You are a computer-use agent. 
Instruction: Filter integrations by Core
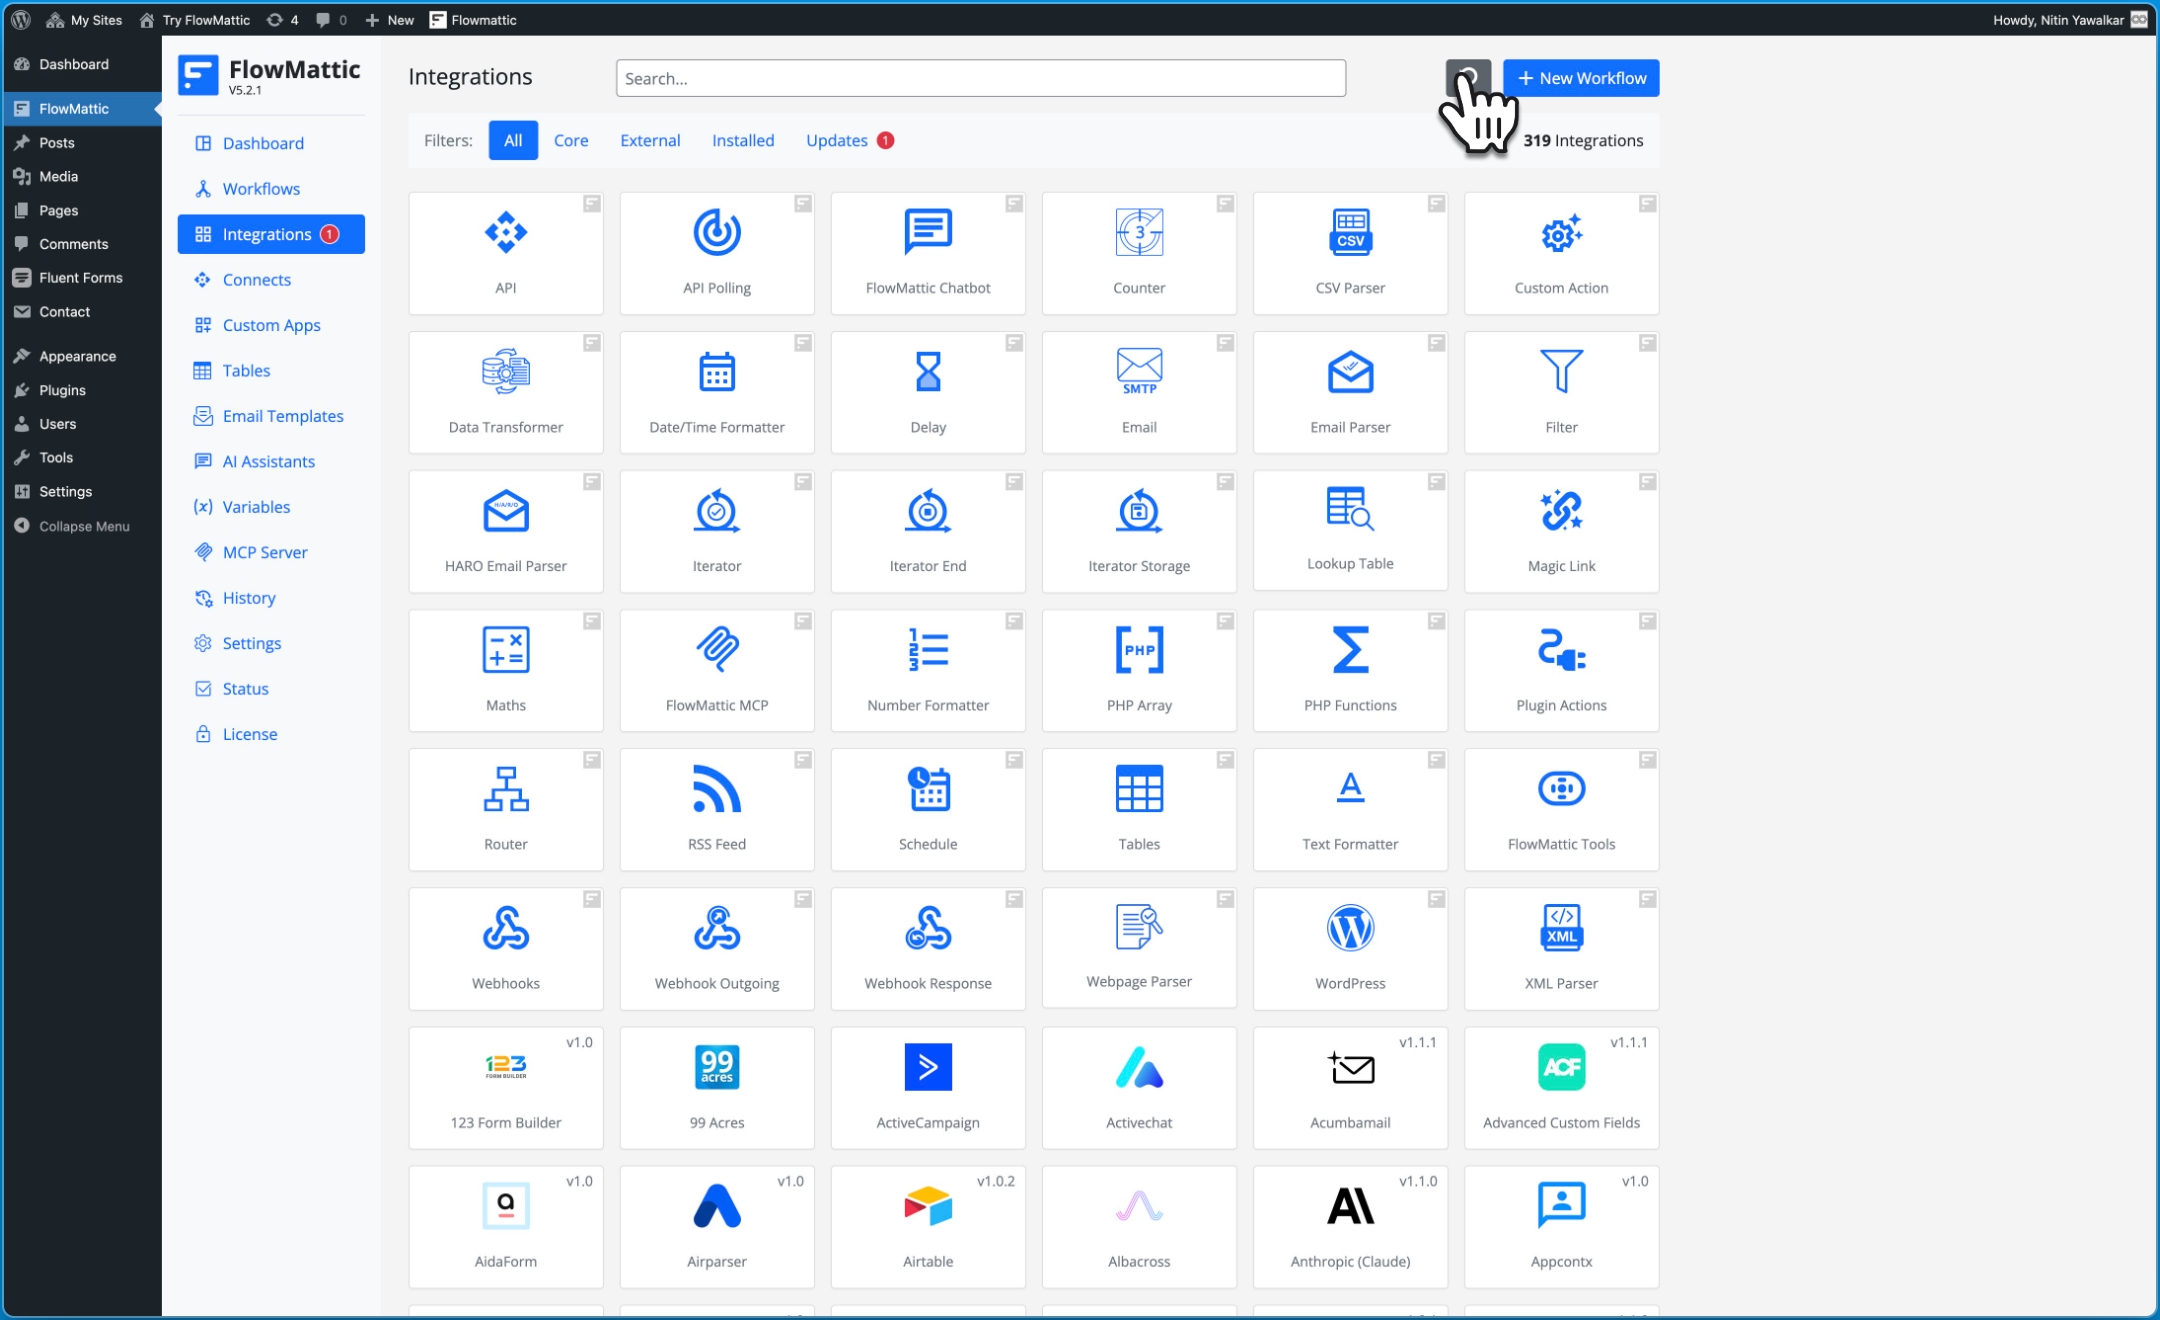571,140
